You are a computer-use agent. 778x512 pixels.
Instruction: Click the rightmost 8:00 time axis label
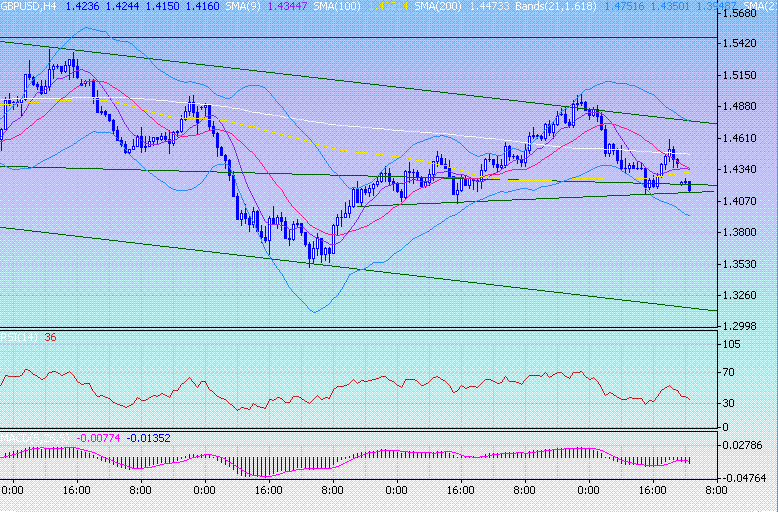tap(715, 491)
